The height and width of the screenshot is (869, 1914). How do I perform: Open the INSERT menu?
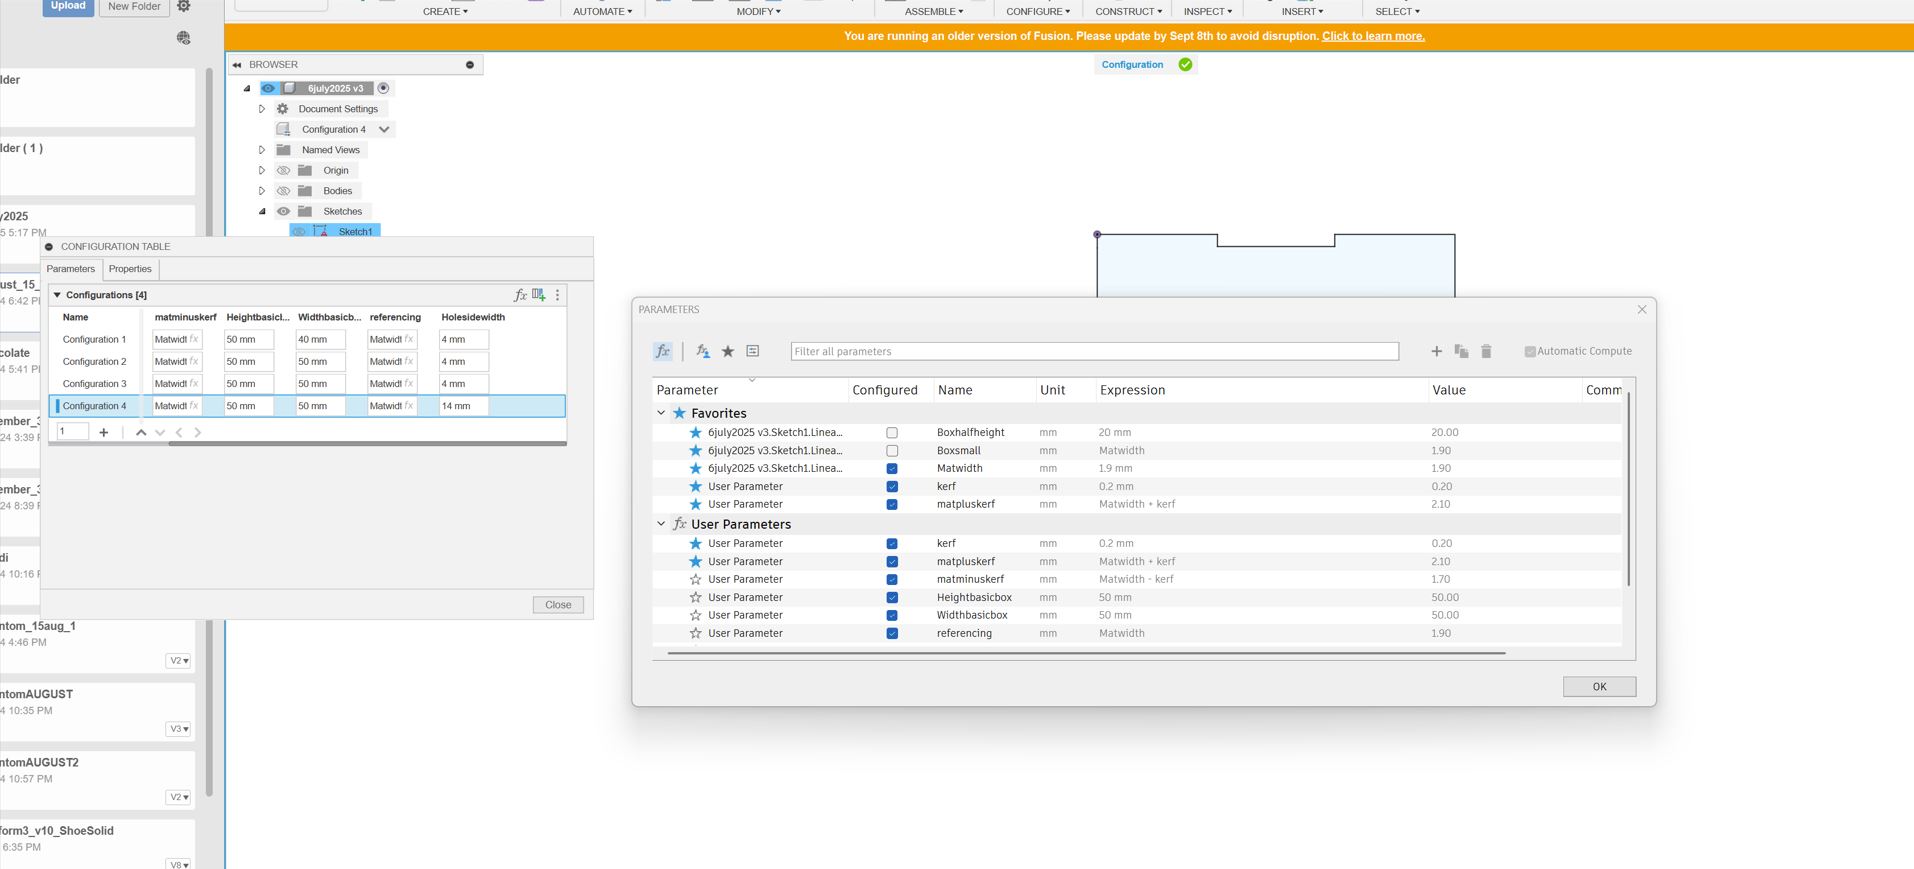(1303, 11)
